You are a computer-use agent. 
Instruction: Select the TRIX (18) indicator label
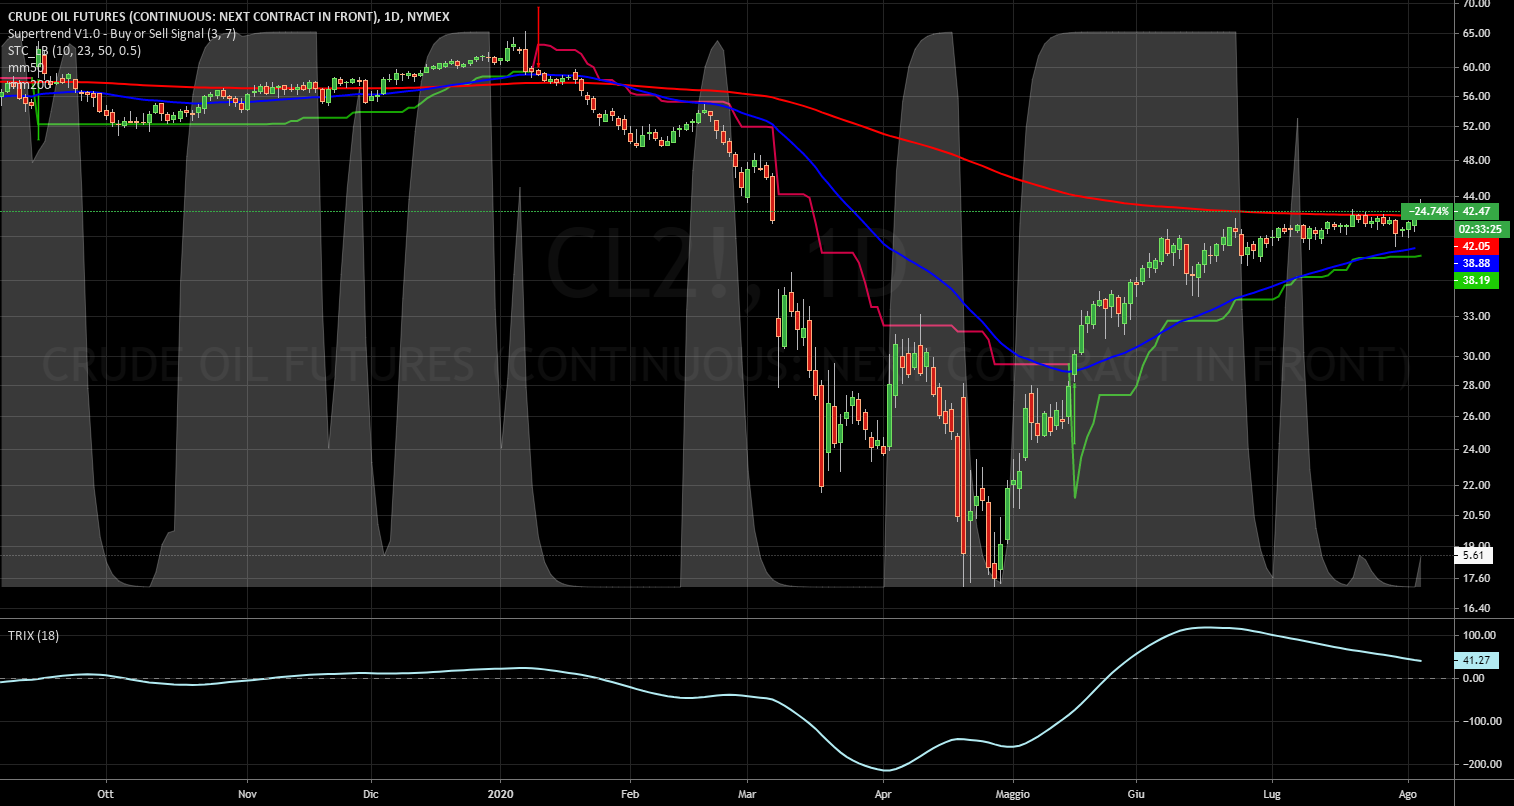point(33,636)
